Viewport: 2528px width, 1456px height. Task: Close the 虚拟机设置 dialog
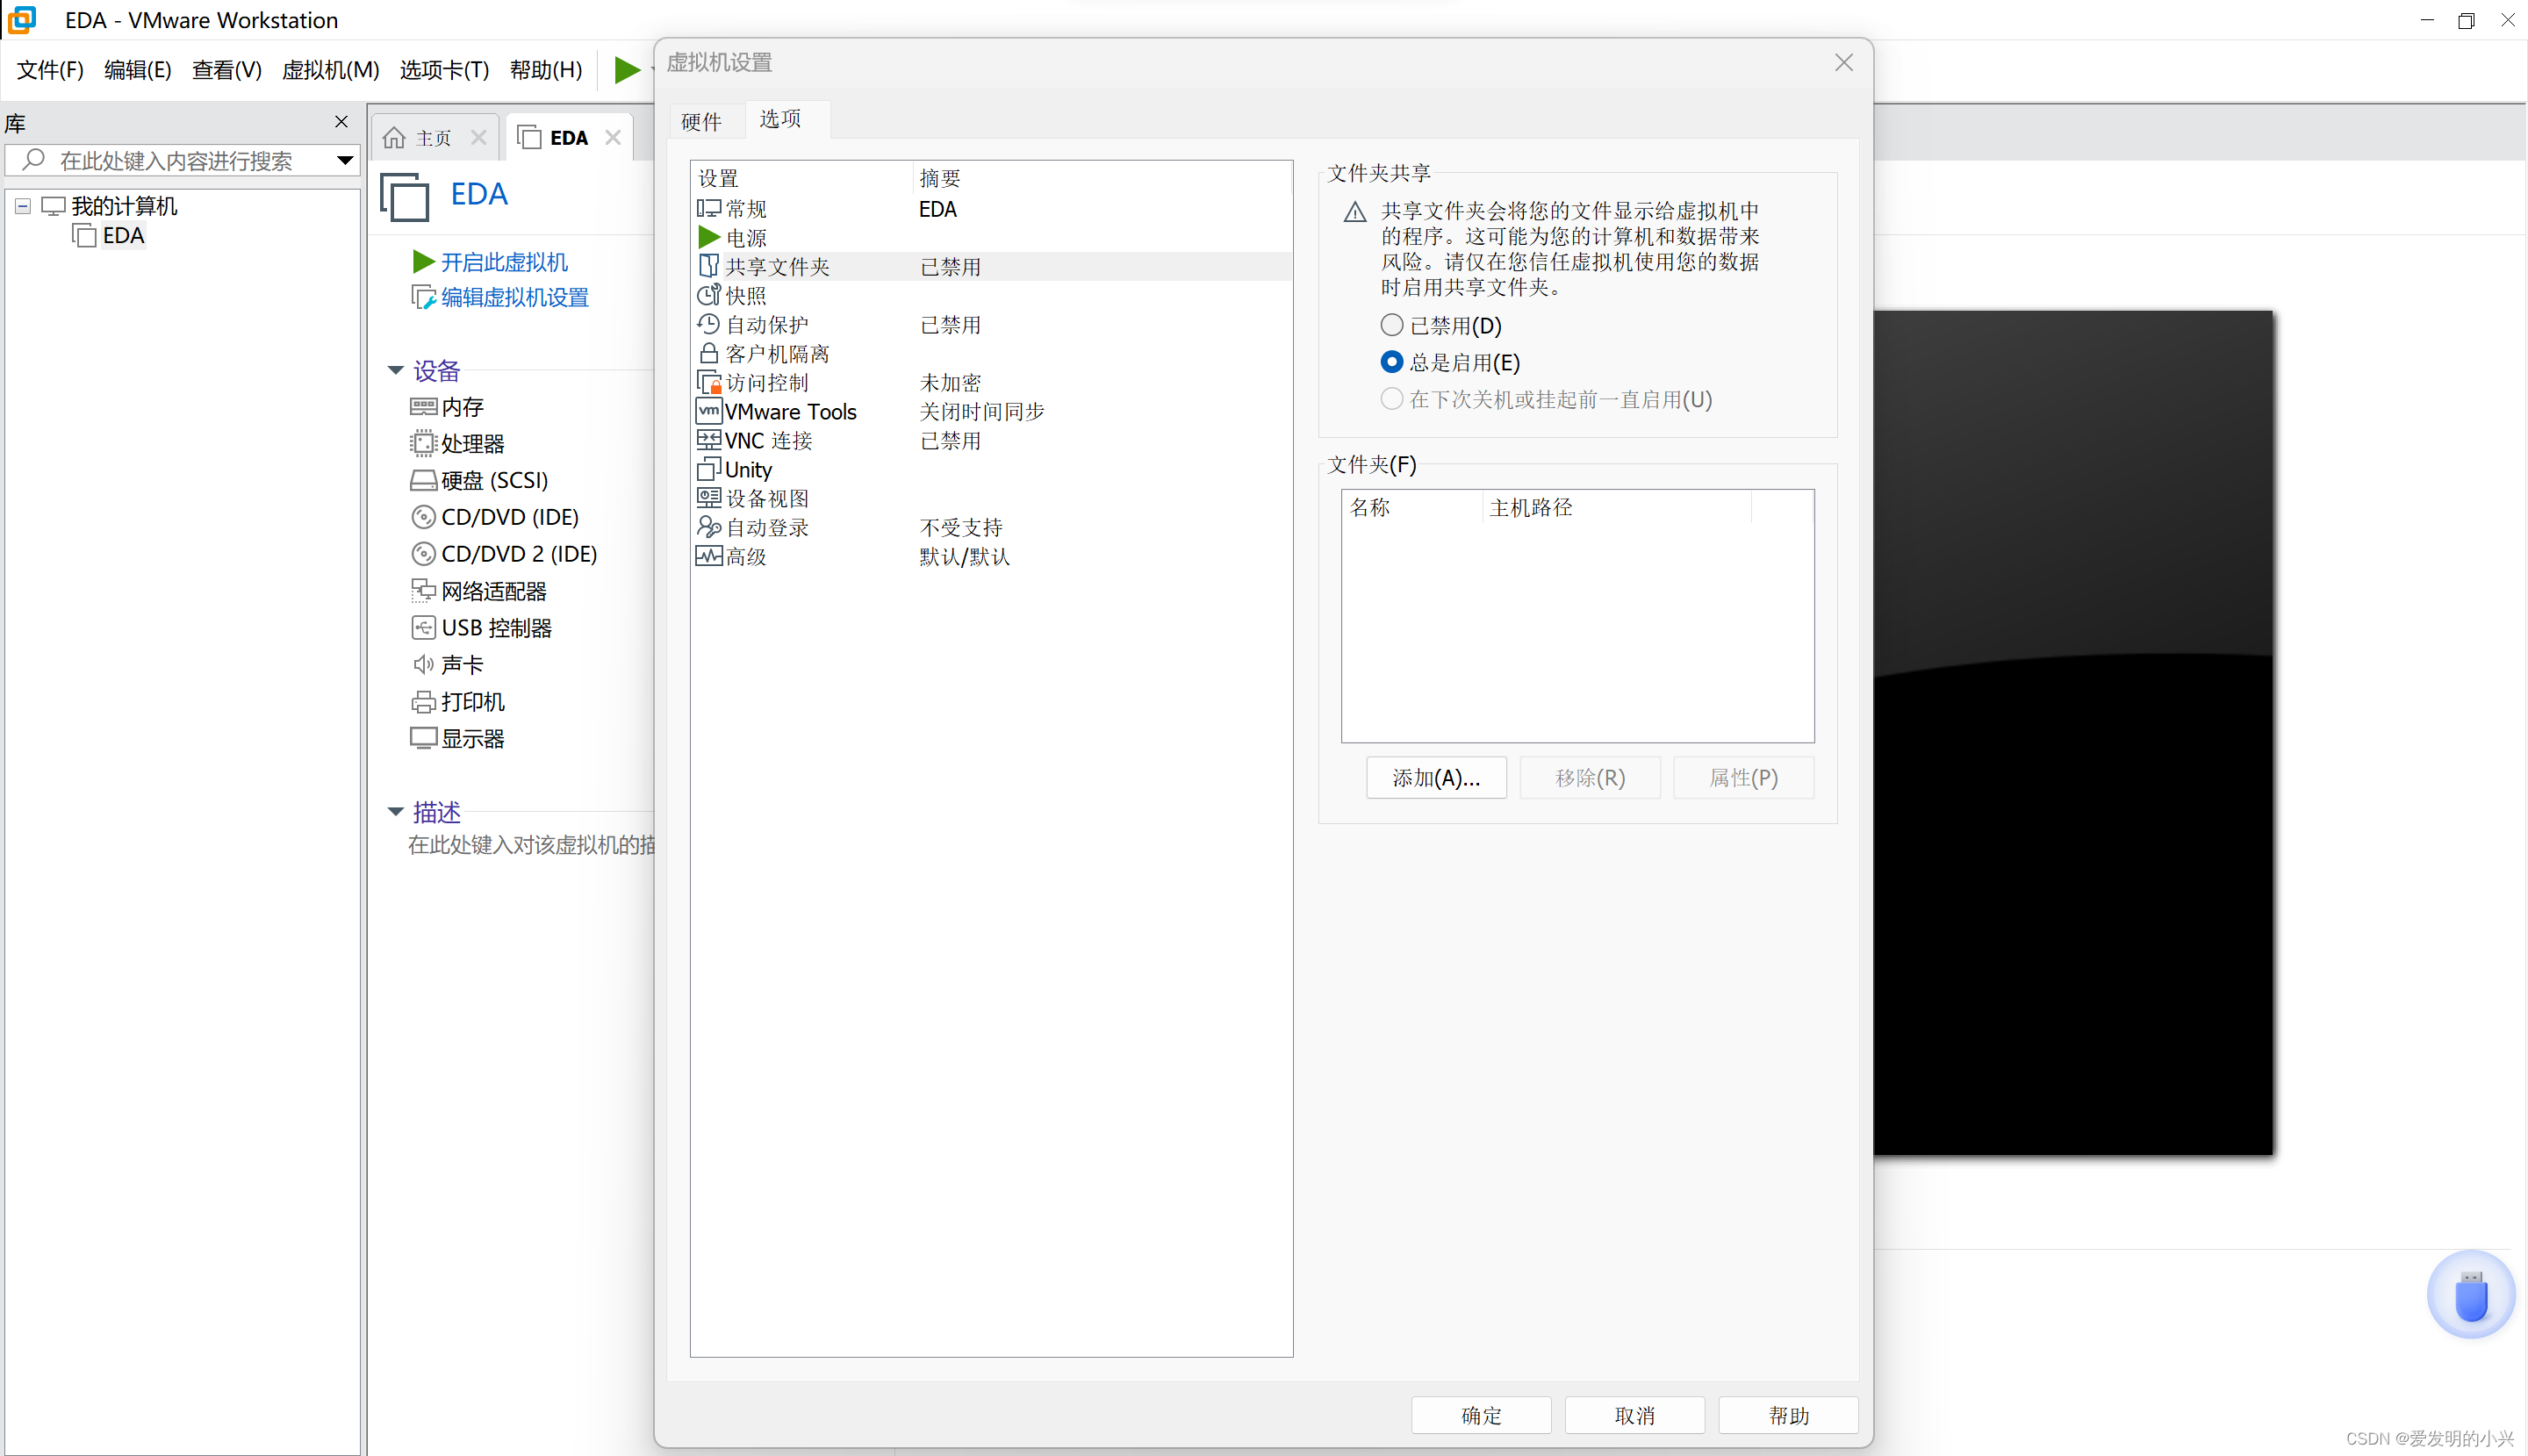click(x=1844, y=62)
